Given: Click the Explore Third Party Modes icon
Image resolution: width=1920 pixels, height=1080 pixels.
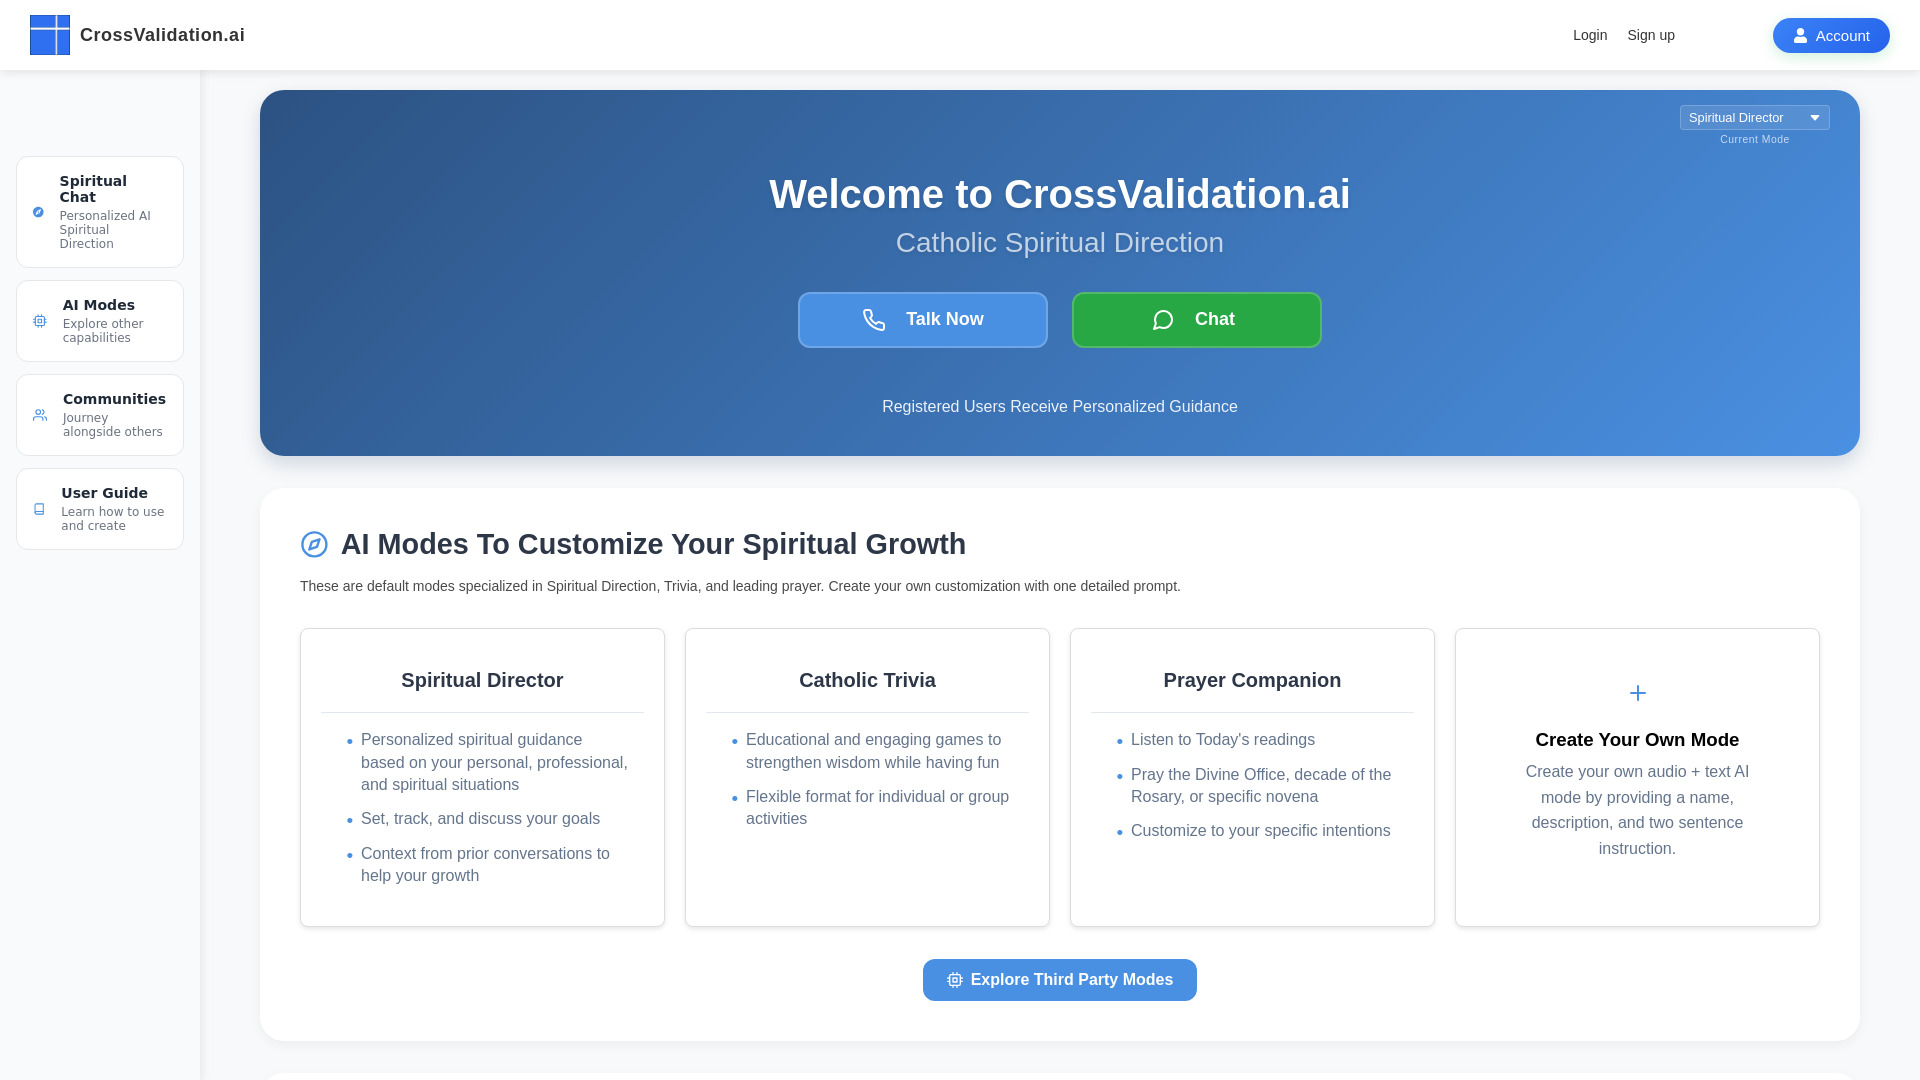Looking at the screenshot, I should tap(955, 980).
